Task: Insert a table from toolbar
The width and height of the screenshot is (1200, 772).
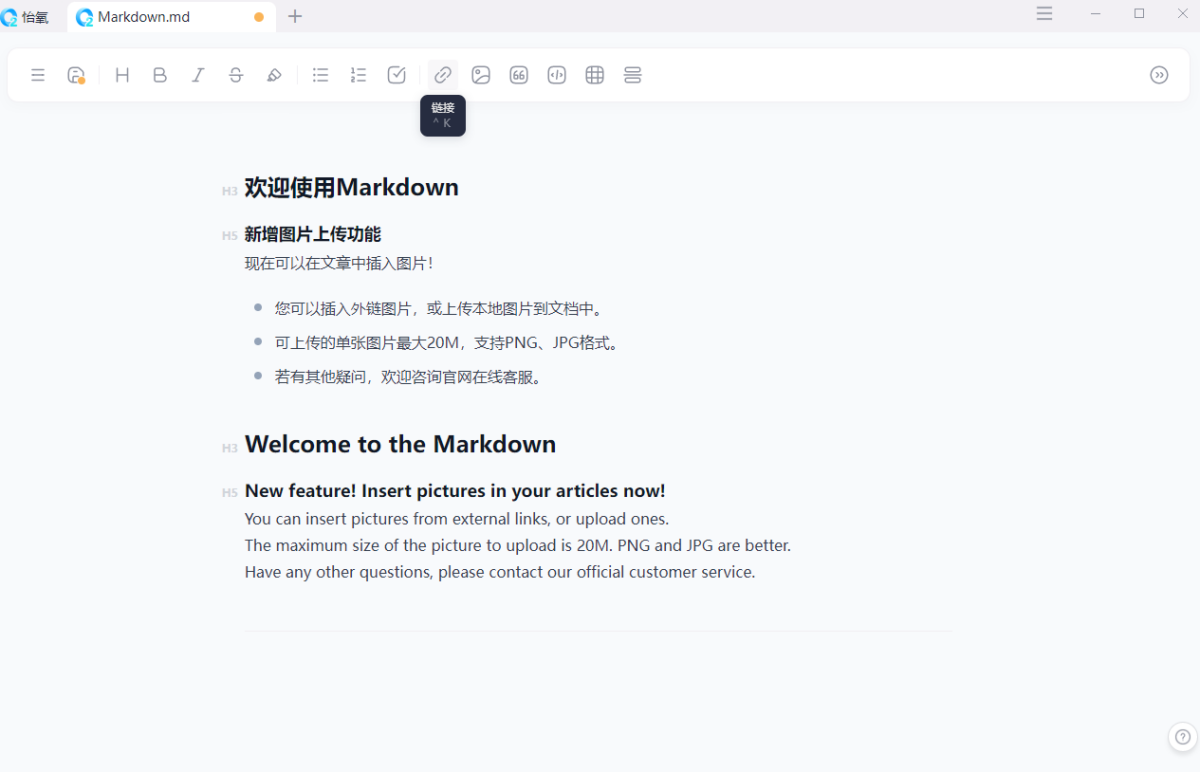Action: [595, 75]
